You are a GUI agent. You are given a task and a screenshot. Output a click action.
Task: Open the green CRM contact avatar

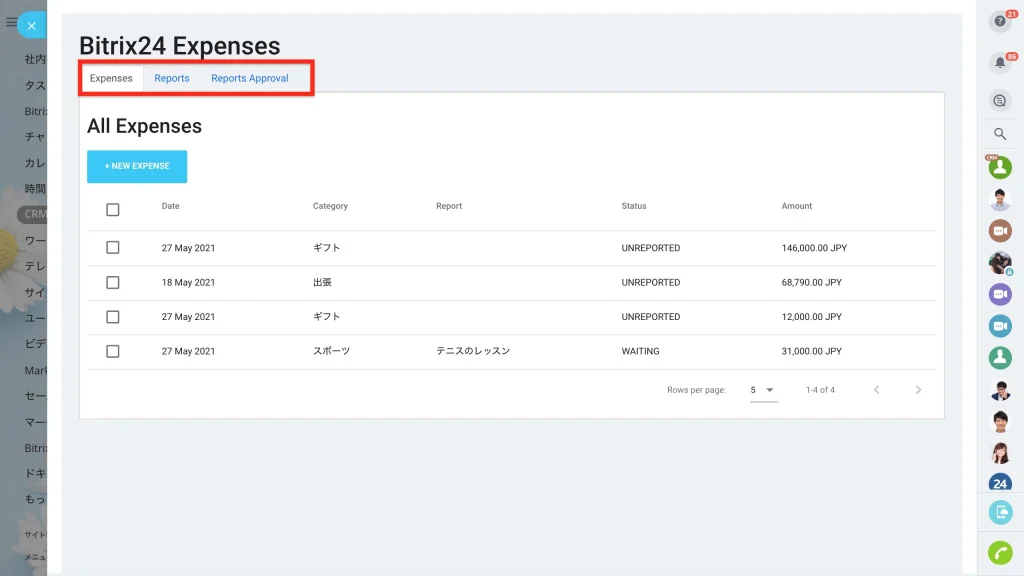coord(1000,167)
